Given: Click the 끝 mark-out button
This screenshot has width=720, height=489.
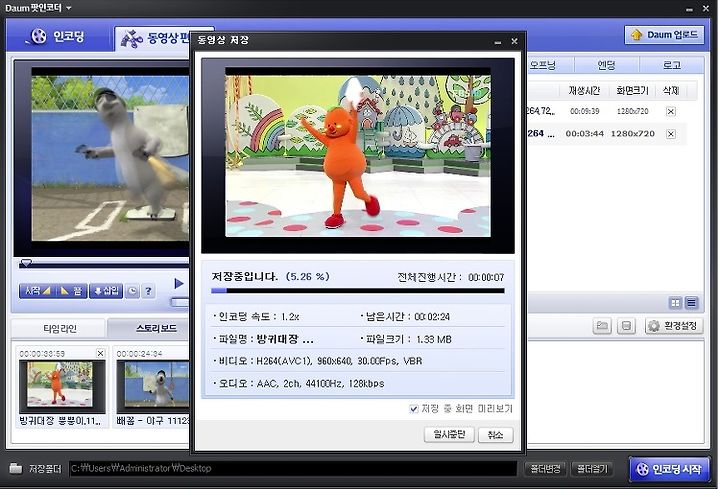Looking at the screenshot, I should [70, 291].
